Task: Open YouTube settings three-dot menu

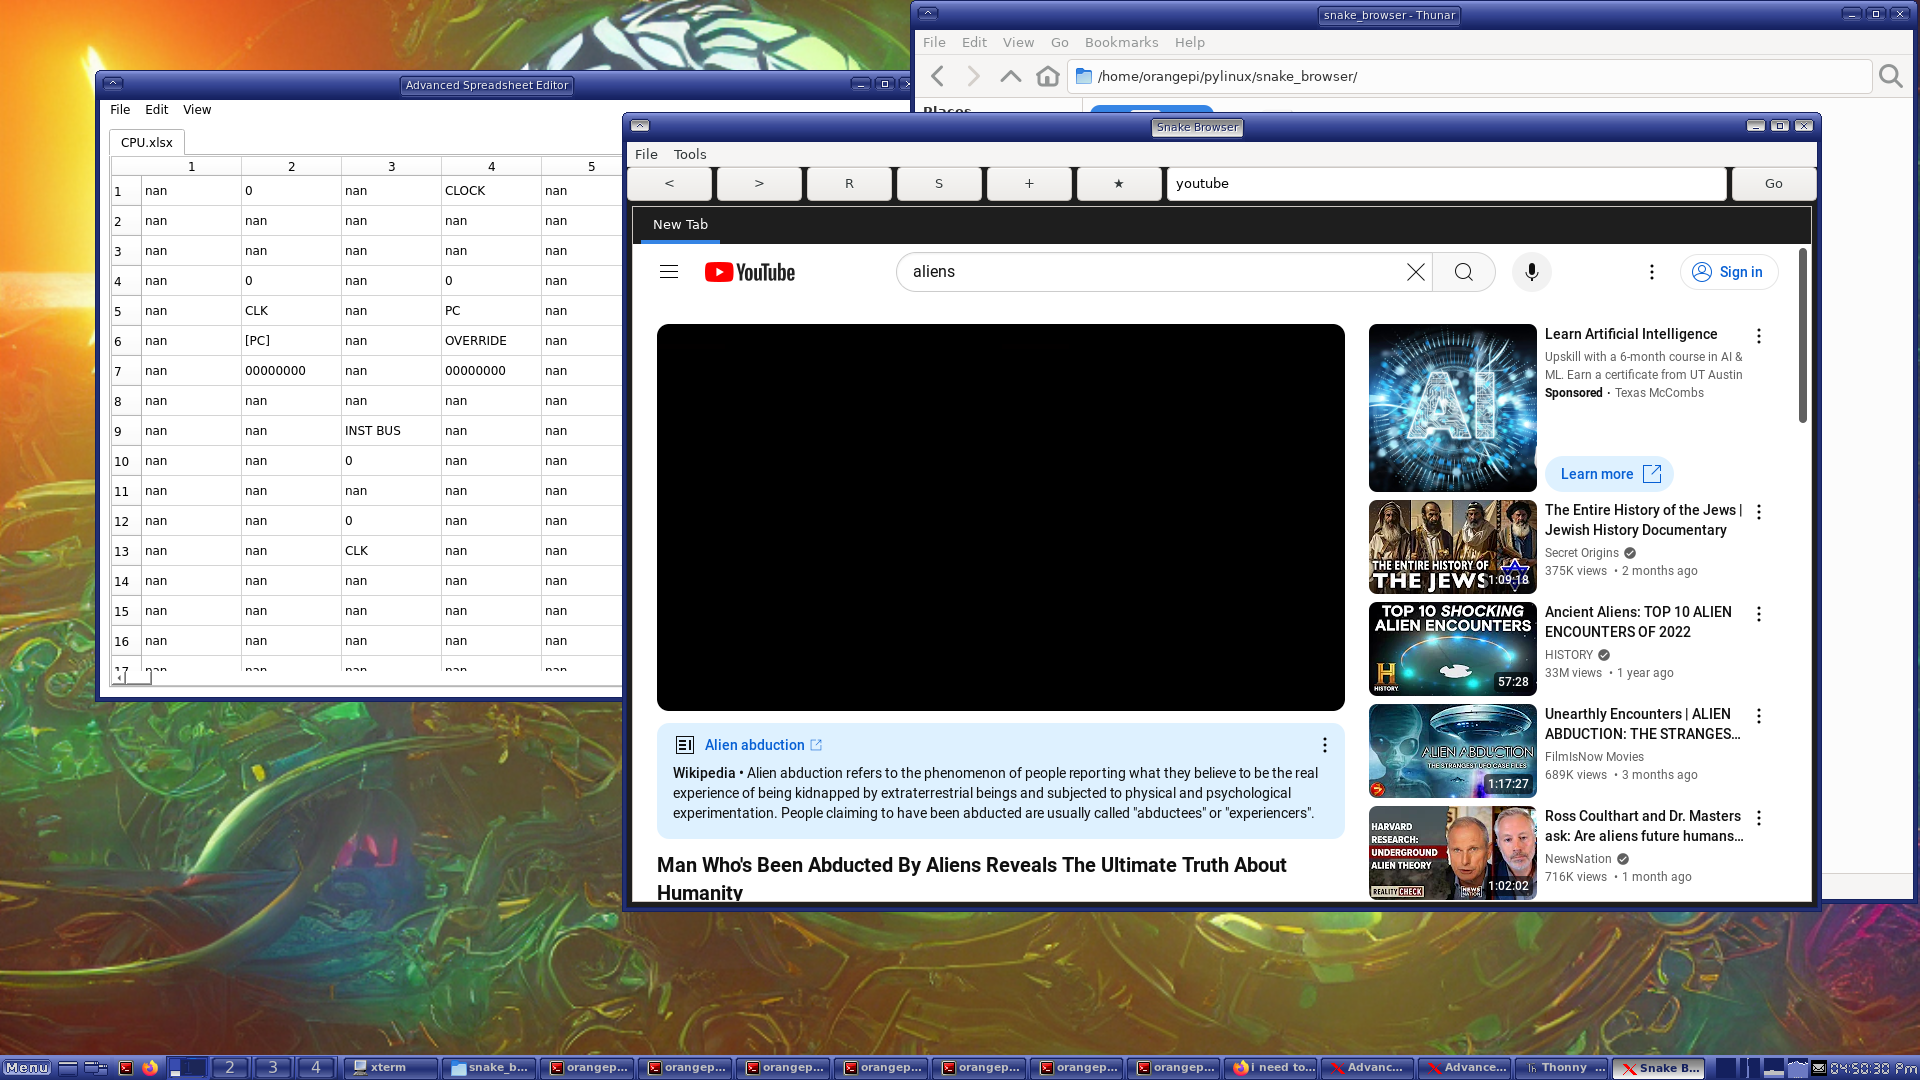Action: tap(1652, 272)
